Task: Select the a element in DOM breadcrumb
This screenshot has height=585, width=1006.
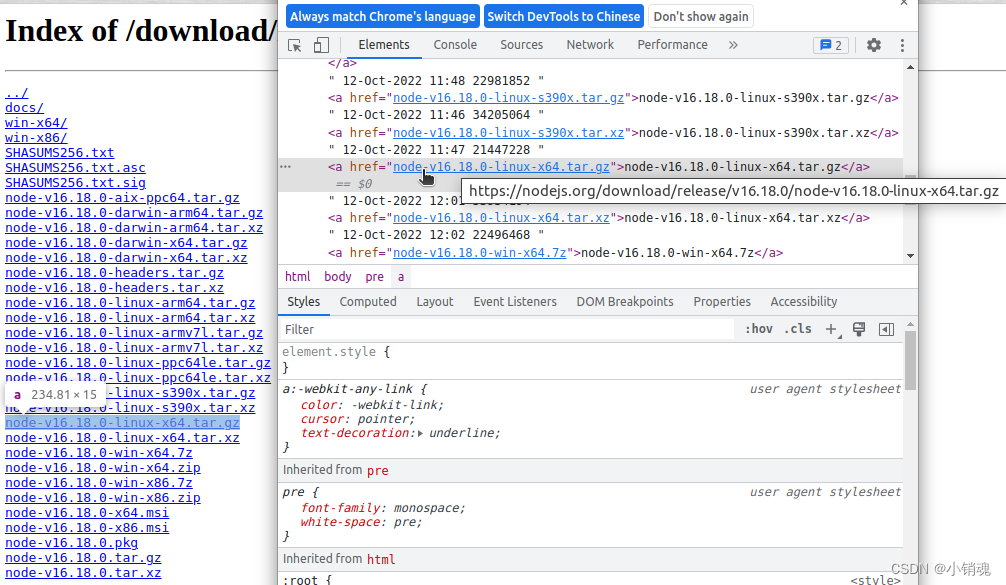Action: [x=401, y=276]
